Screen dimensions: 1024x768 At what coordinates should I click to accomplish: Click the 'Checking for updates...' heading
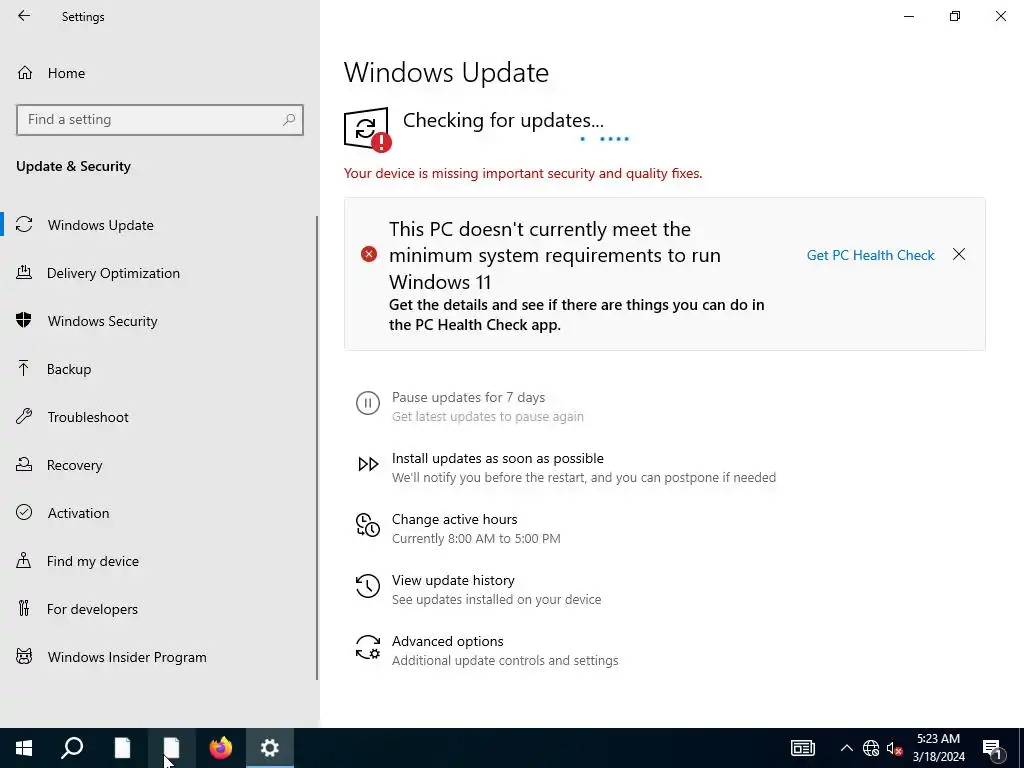coord(503,120)
